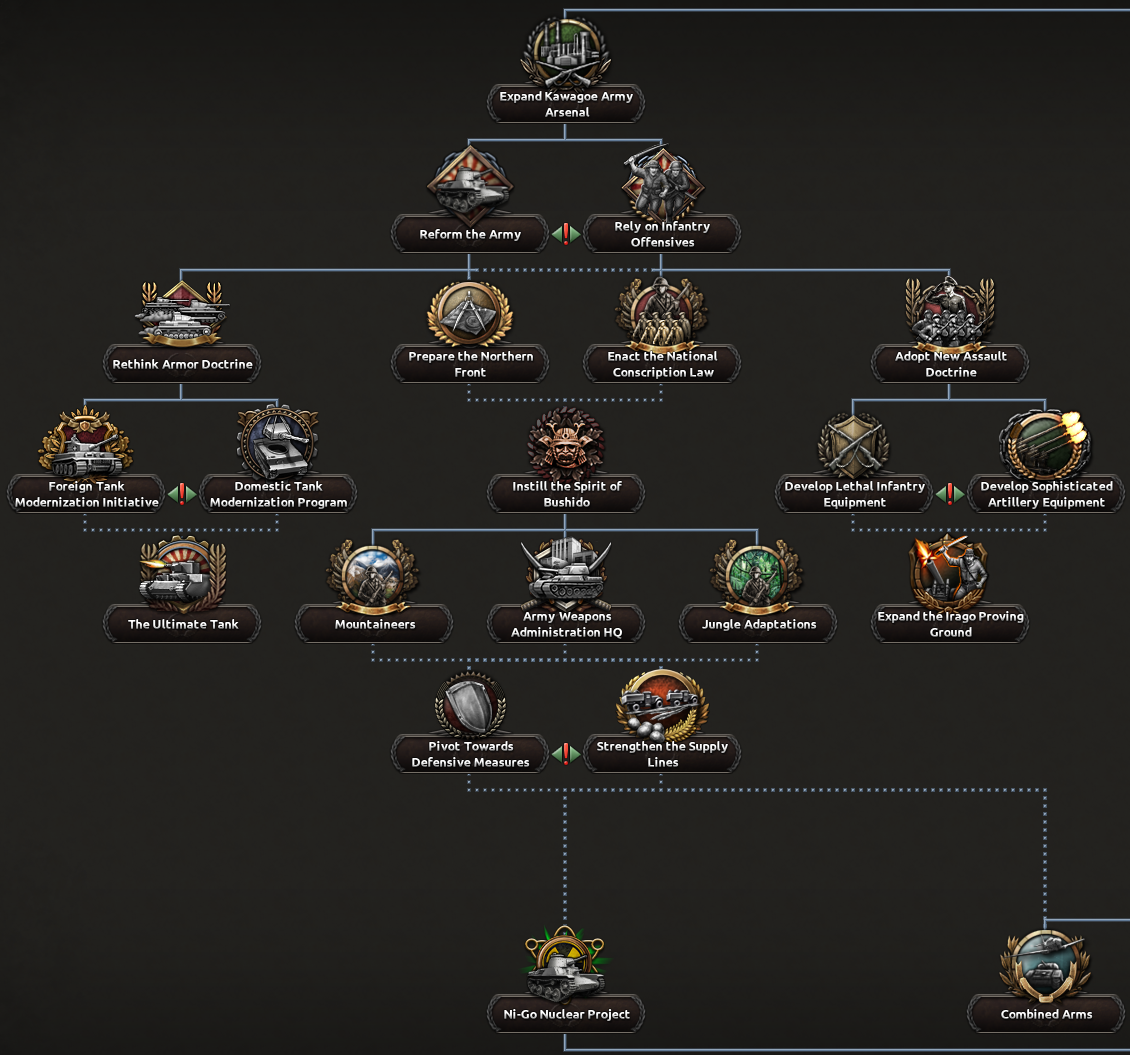Click the Foreign Tank Modernization Initiative label

[x=86, y=494]
